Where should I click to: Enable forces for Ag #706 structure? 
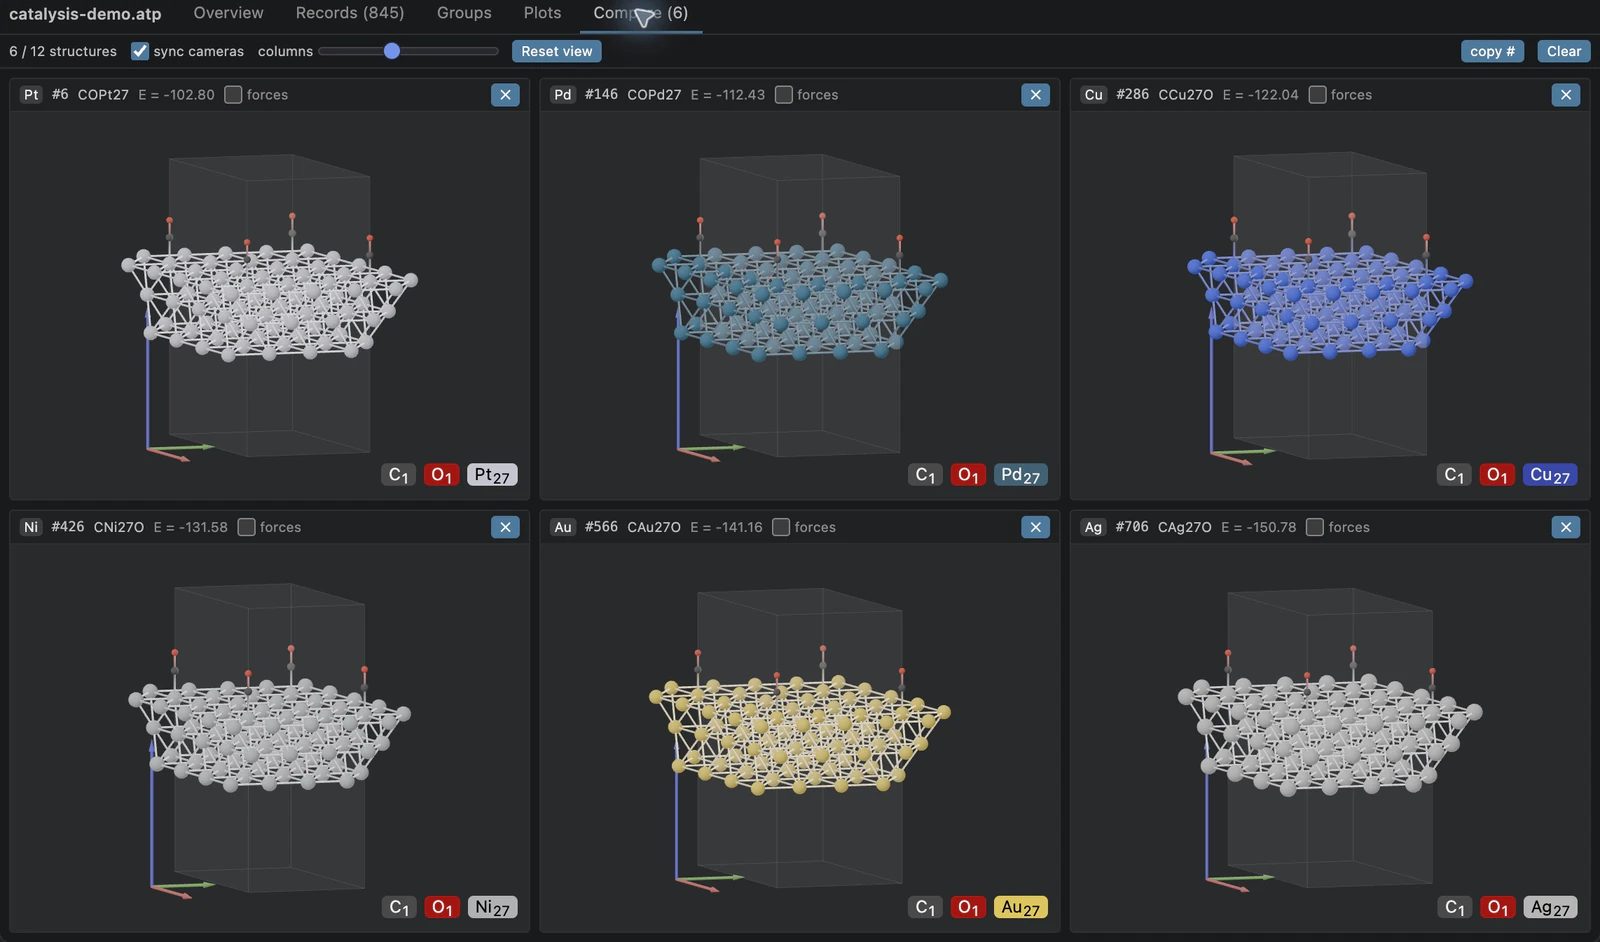pos(1315,527)
